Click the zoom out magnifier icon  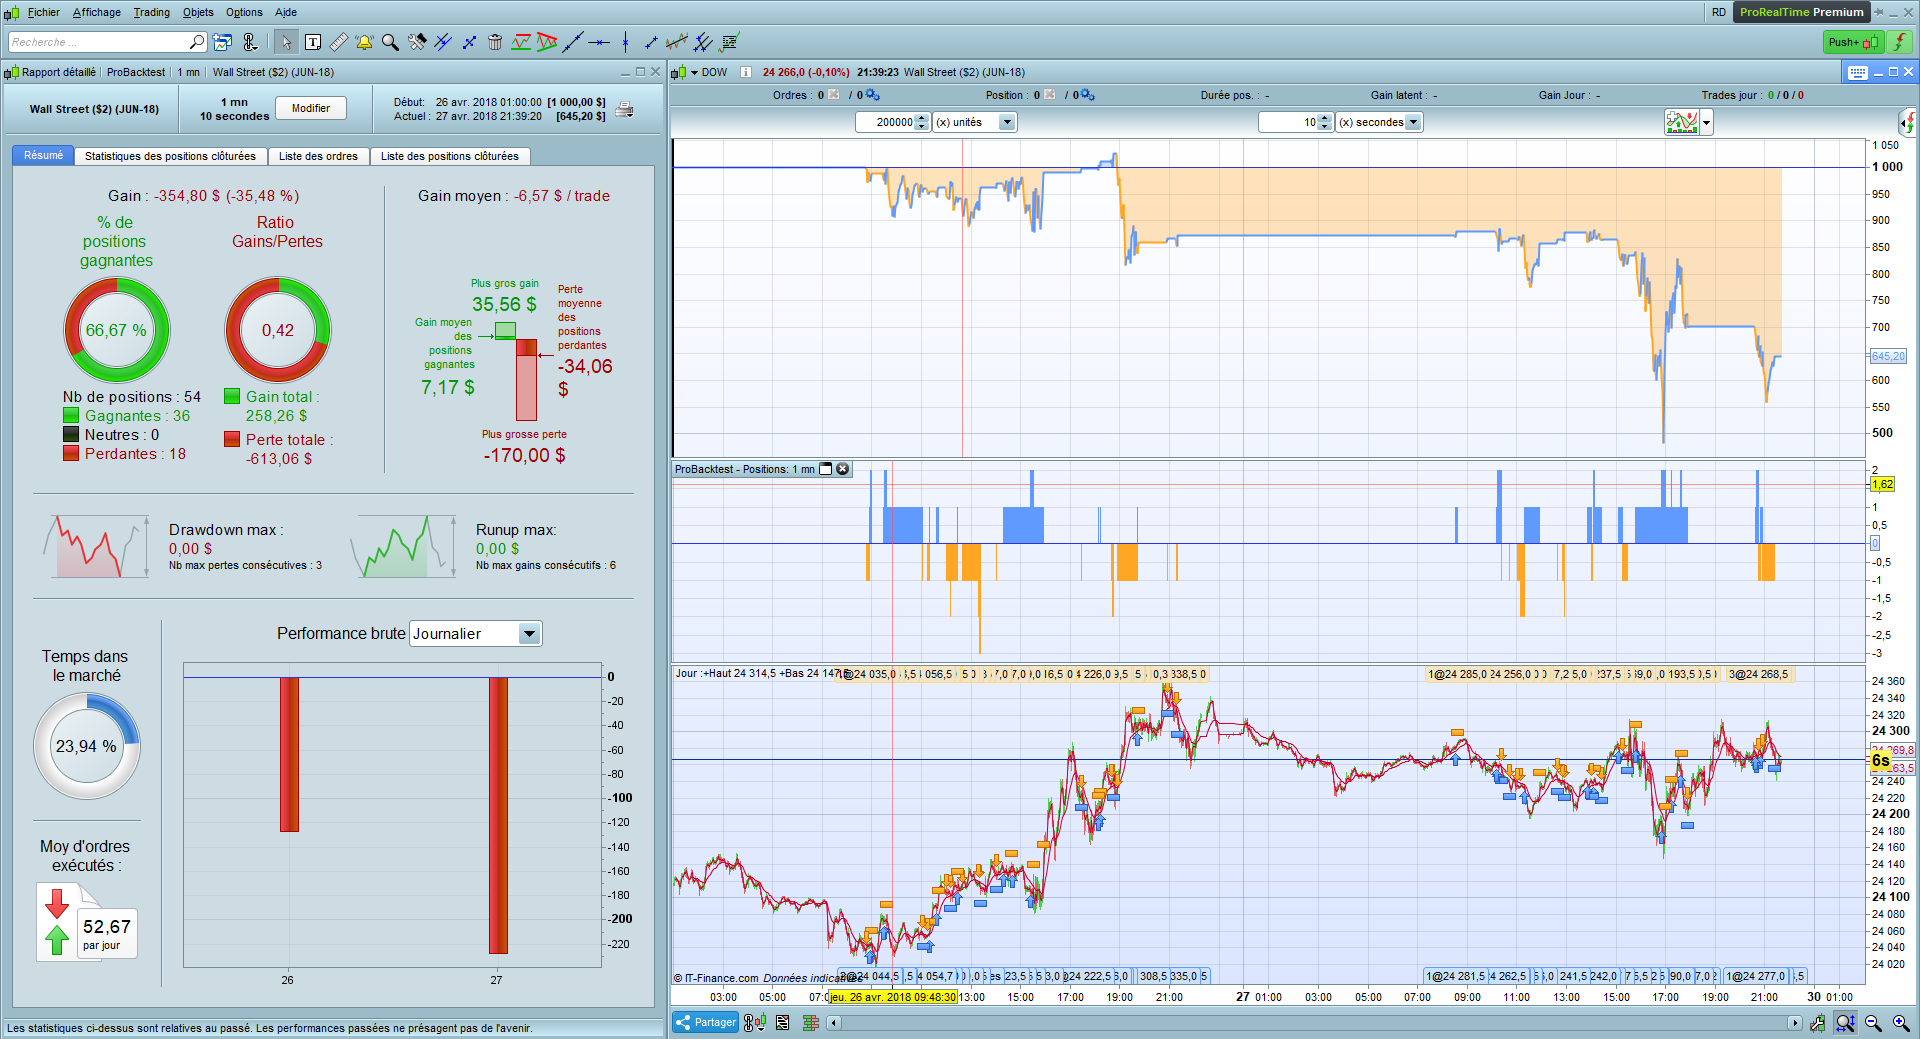coord(1873,1023)
